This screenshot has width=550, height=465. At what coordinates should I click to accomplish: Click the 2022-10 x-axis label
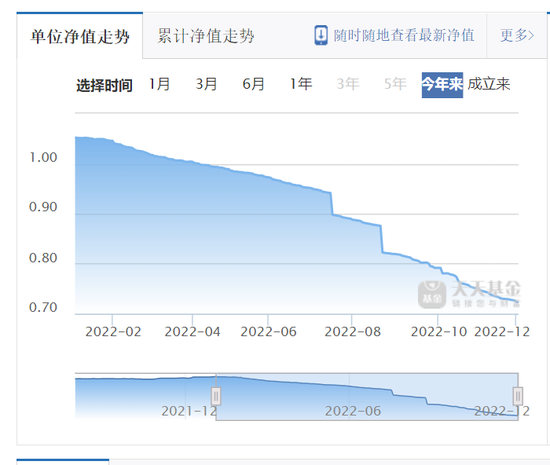(x=438, y=331)
